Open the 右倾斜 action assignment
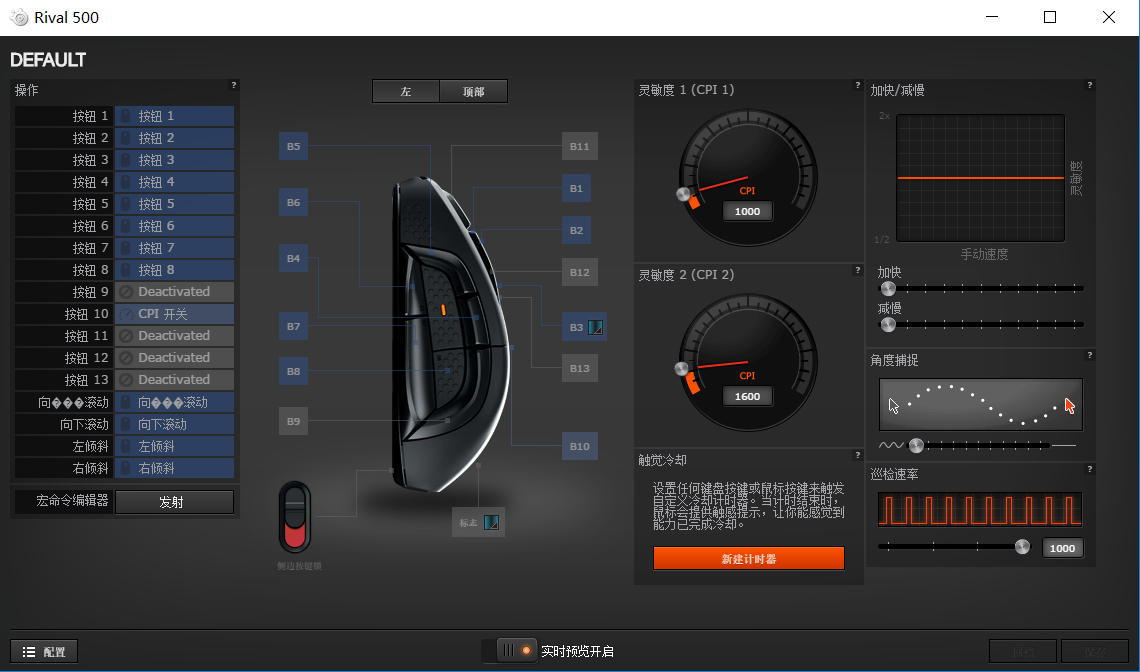Screen dimensions: 1140x672 174,468
